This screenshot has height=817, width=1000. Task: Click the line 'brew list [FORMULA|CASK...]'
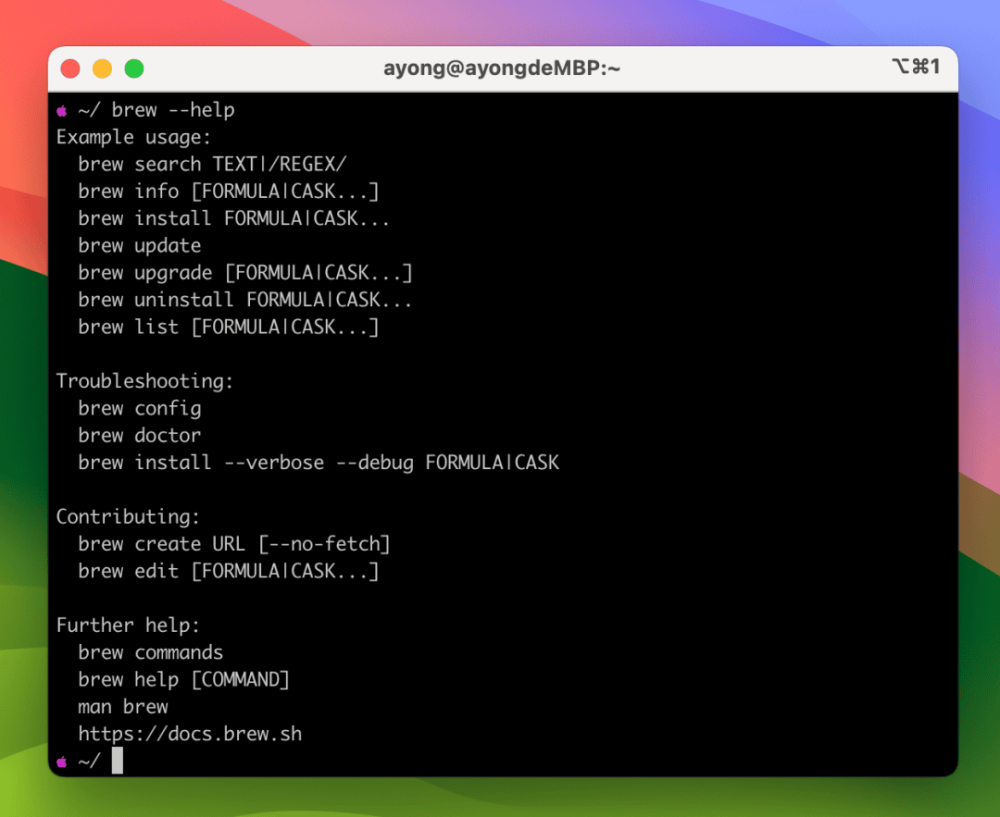coord(229,327)
